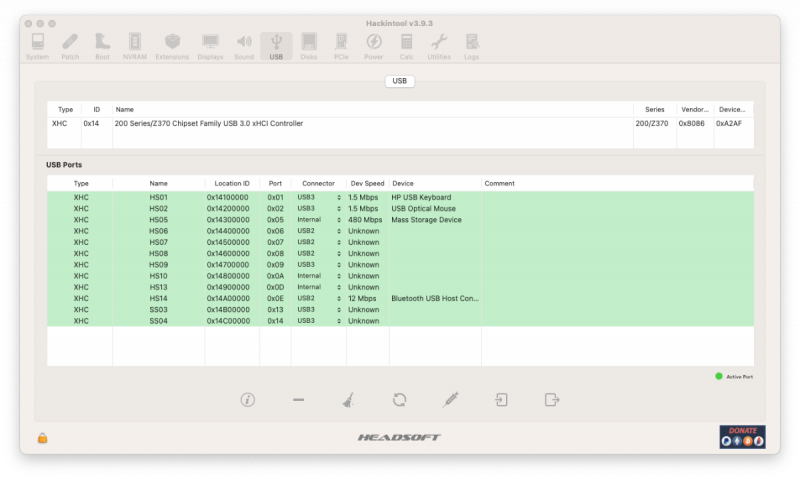Open the PCIe toolbar section
The width and height of the screenshot is (800, 479).
pos(341,46)
